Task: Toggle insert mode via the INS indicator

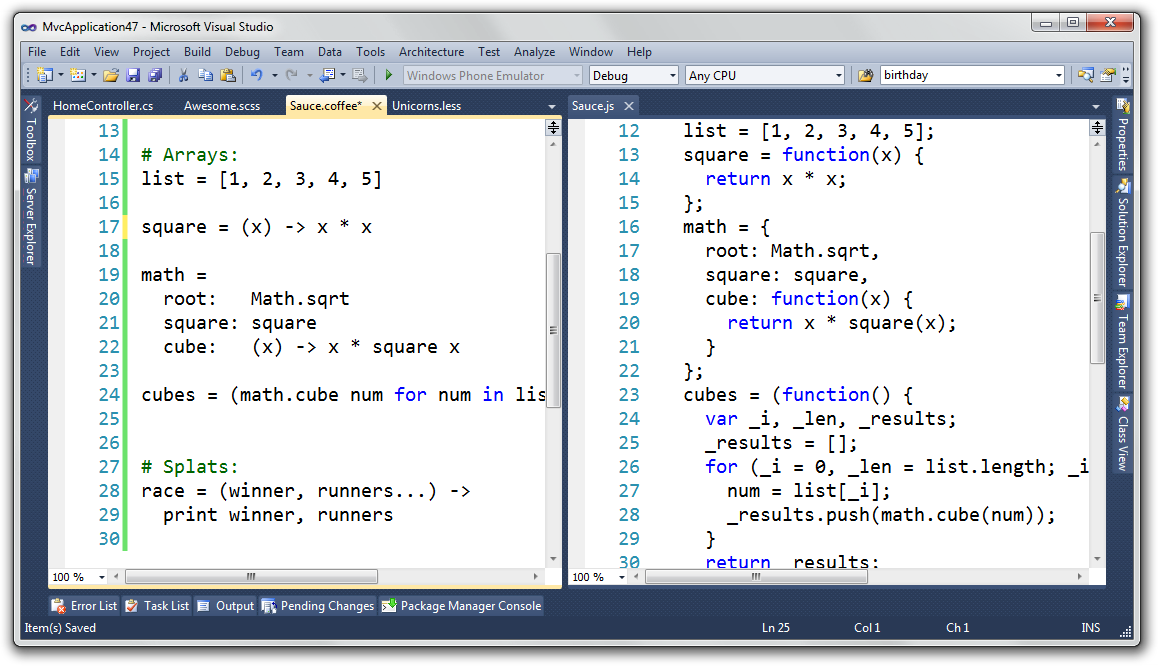Action: tap(1090, 627)
